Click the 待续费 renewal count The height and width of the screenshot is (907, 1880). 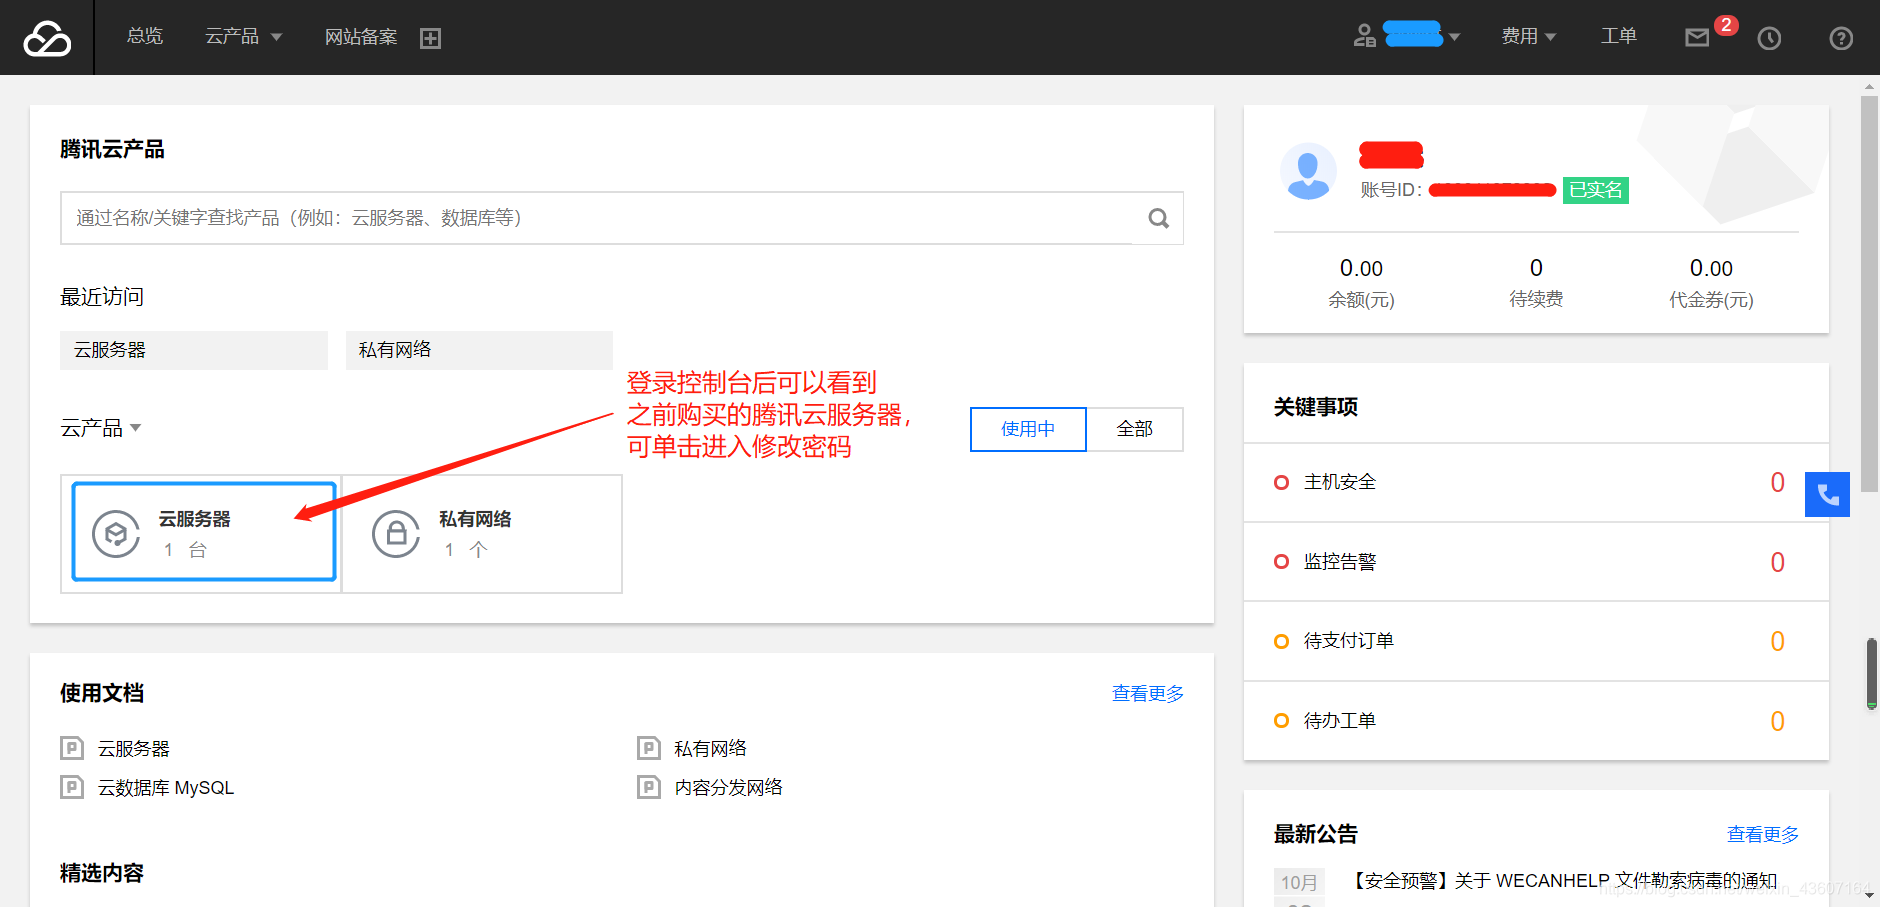[x=1536, y=268]
